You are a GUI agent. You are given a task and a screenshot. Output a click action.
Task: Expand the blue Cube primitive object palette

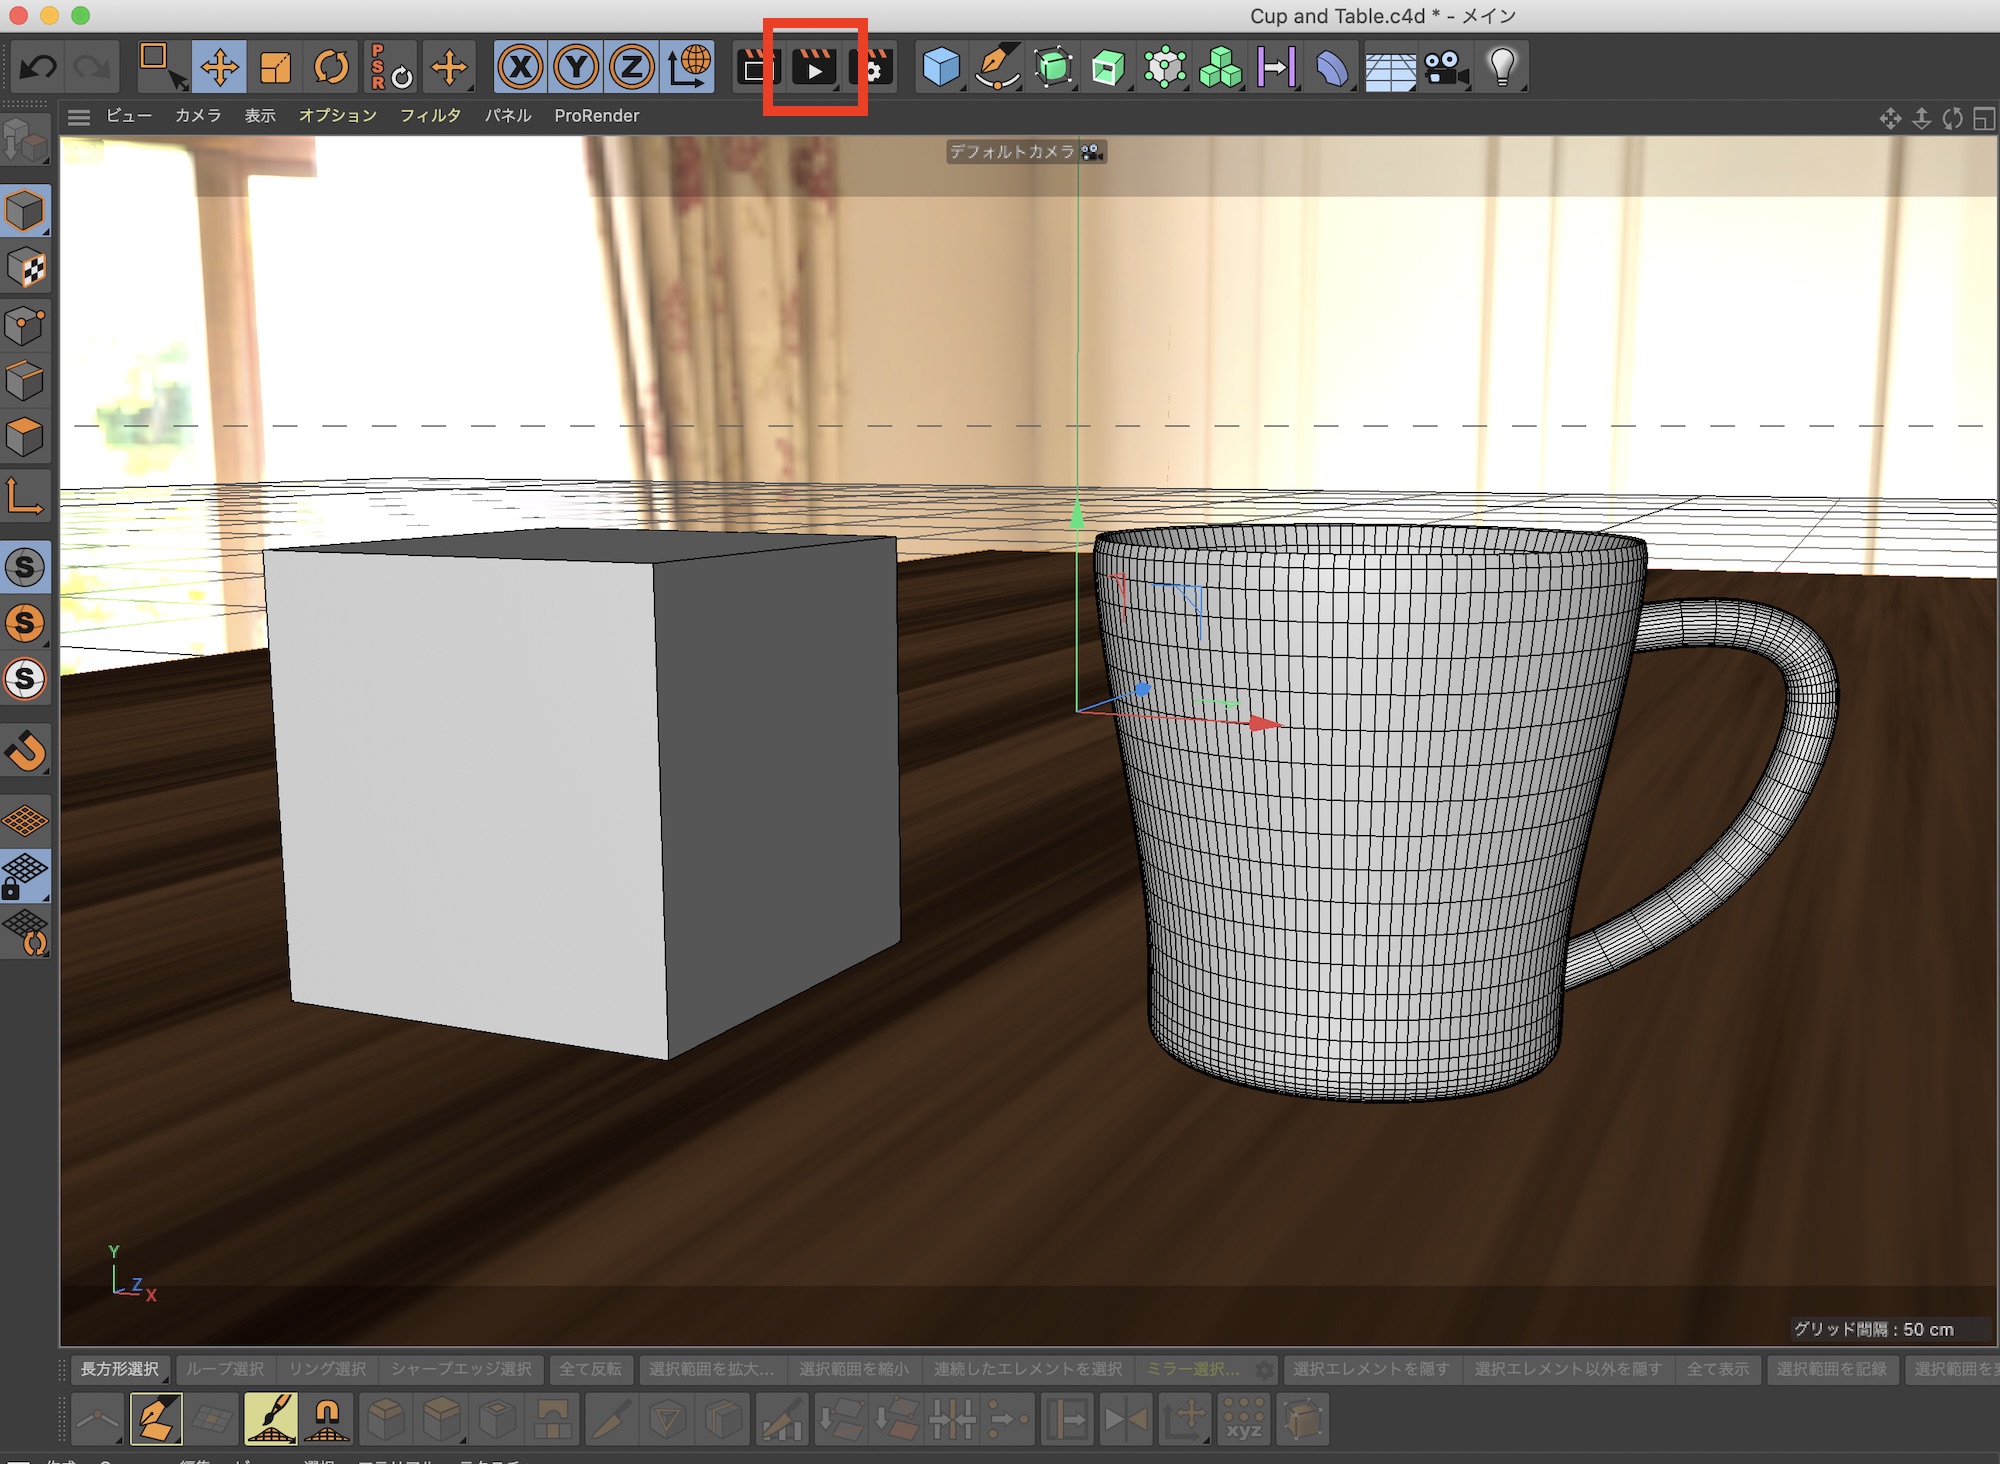941,68
